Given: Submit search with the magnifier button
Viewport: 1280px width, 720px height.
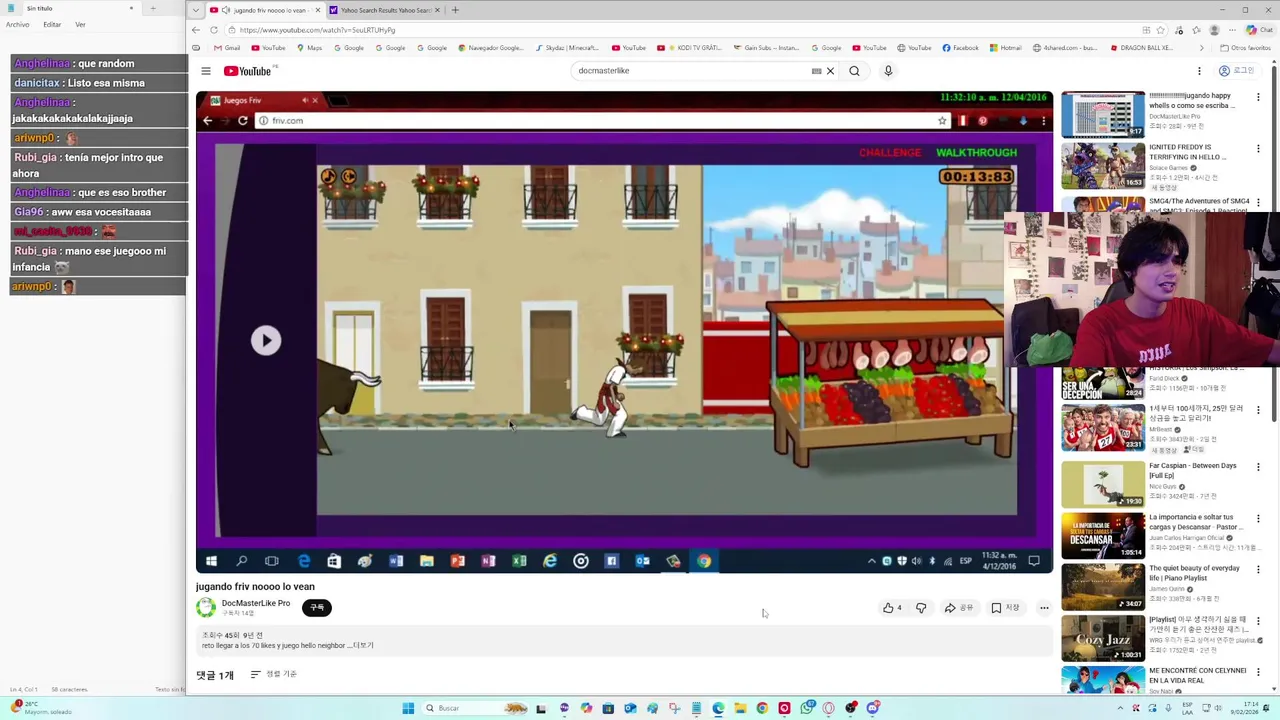Looking at the screenshot, I should pos(854,71).
